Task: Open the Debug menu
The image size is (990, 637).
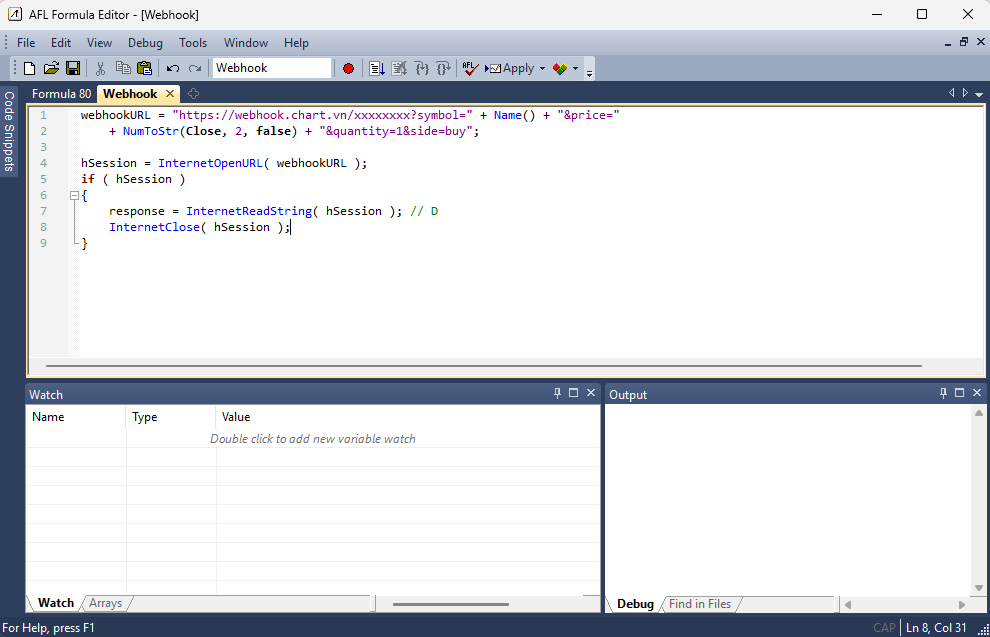Action: click(145, 43)
